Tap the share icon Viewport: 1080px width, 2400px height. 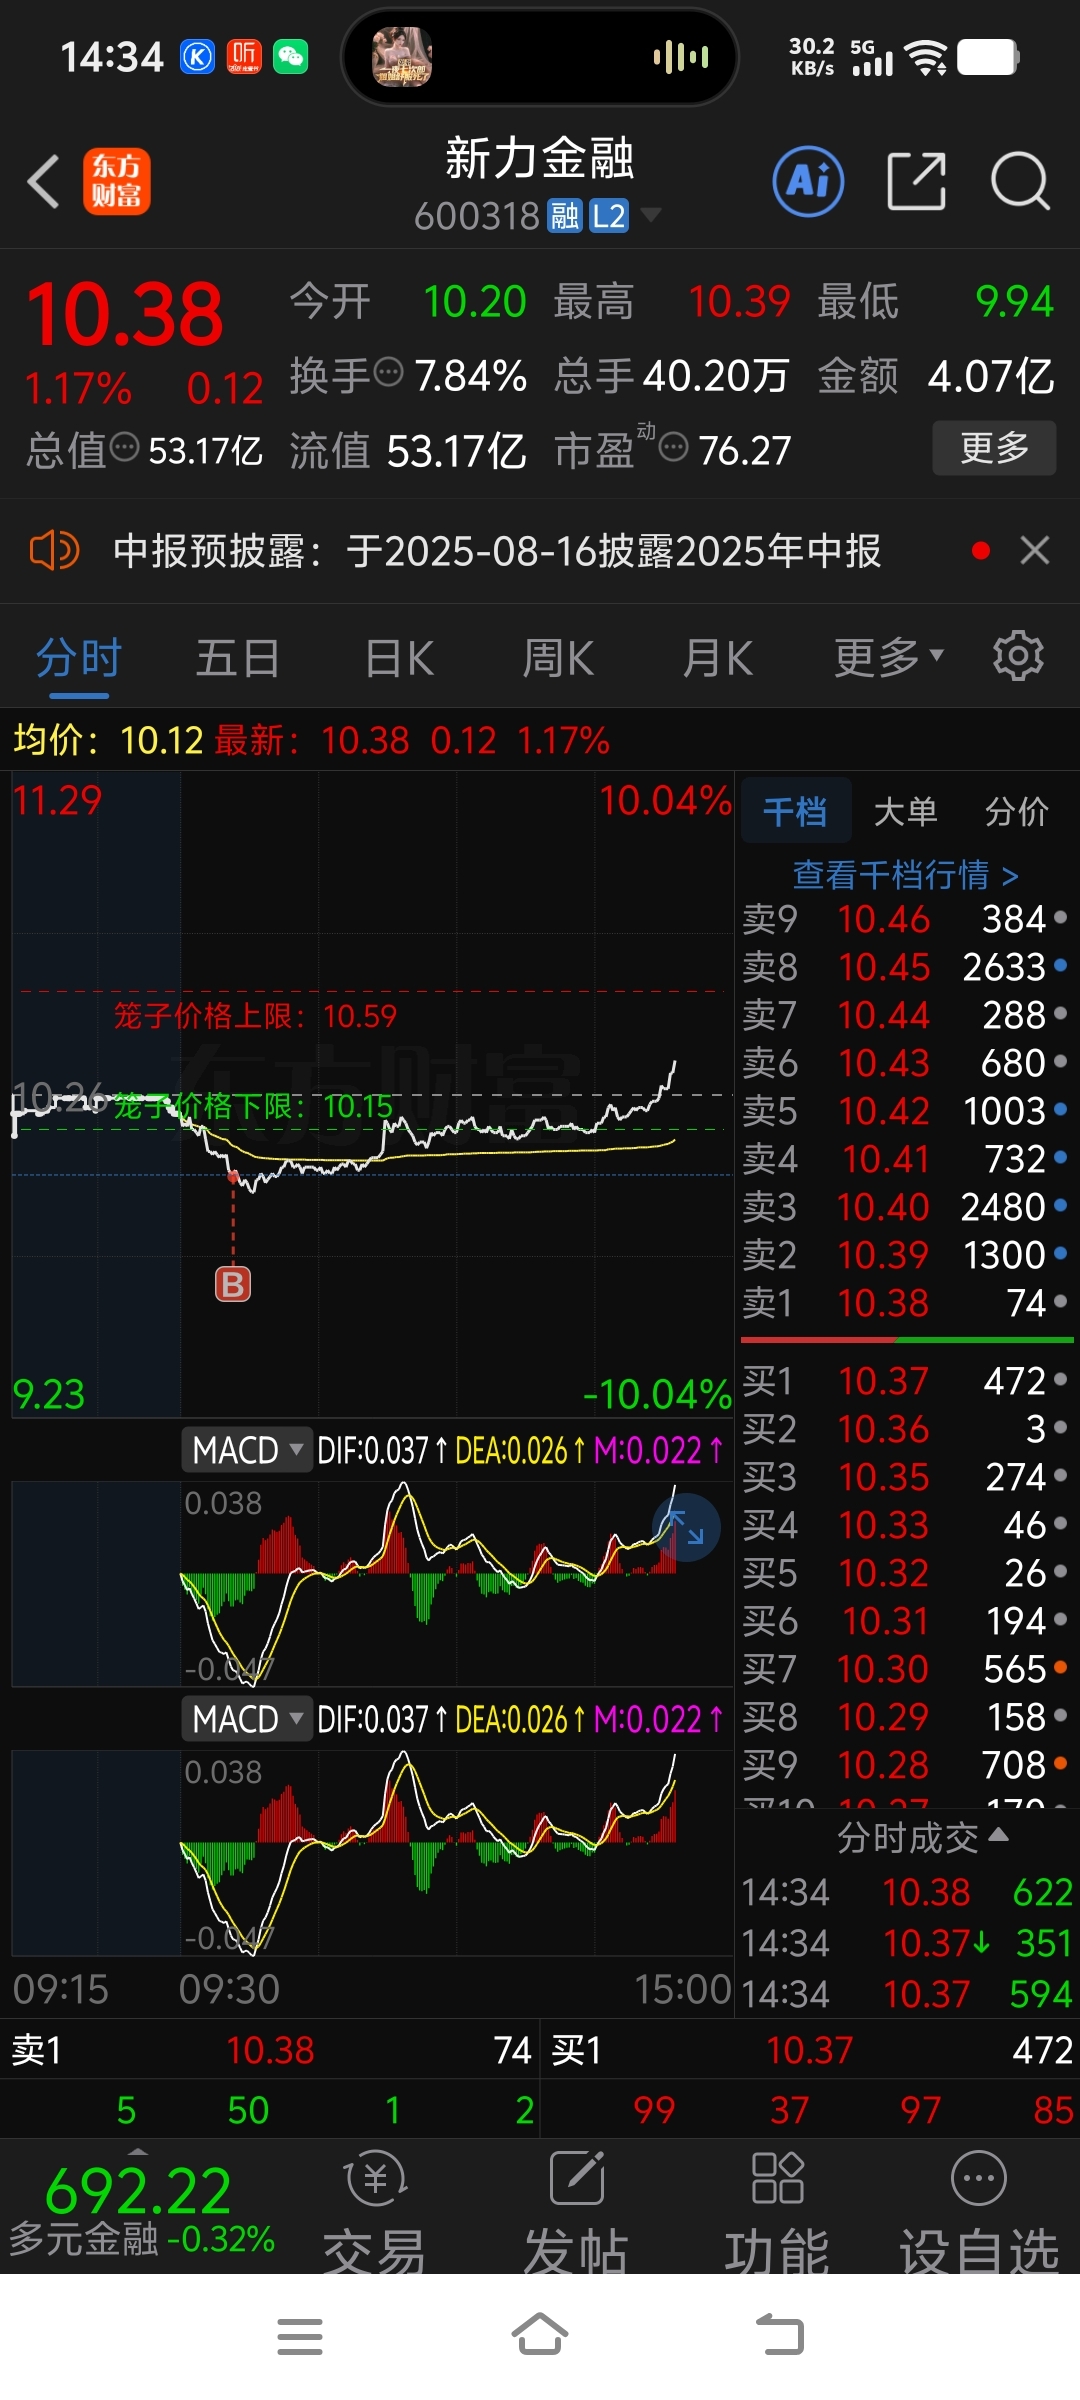pyautogui.click(x=916, y=182)
